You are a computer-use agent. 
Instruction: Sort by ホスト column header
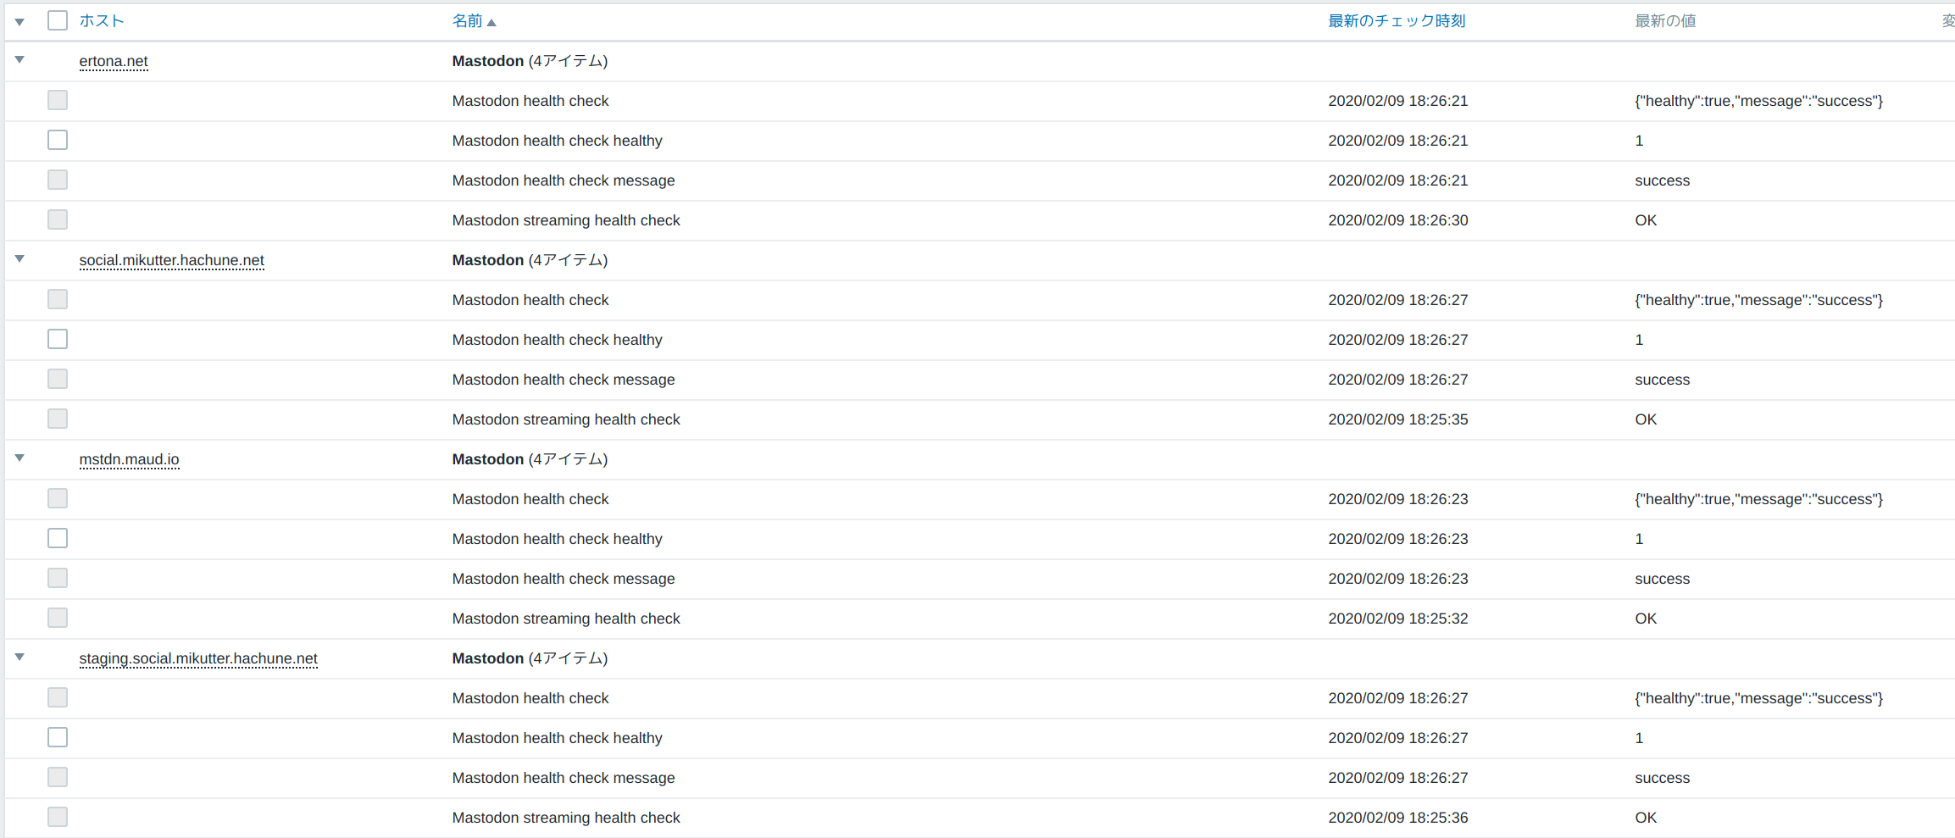[x=101, y=20]
